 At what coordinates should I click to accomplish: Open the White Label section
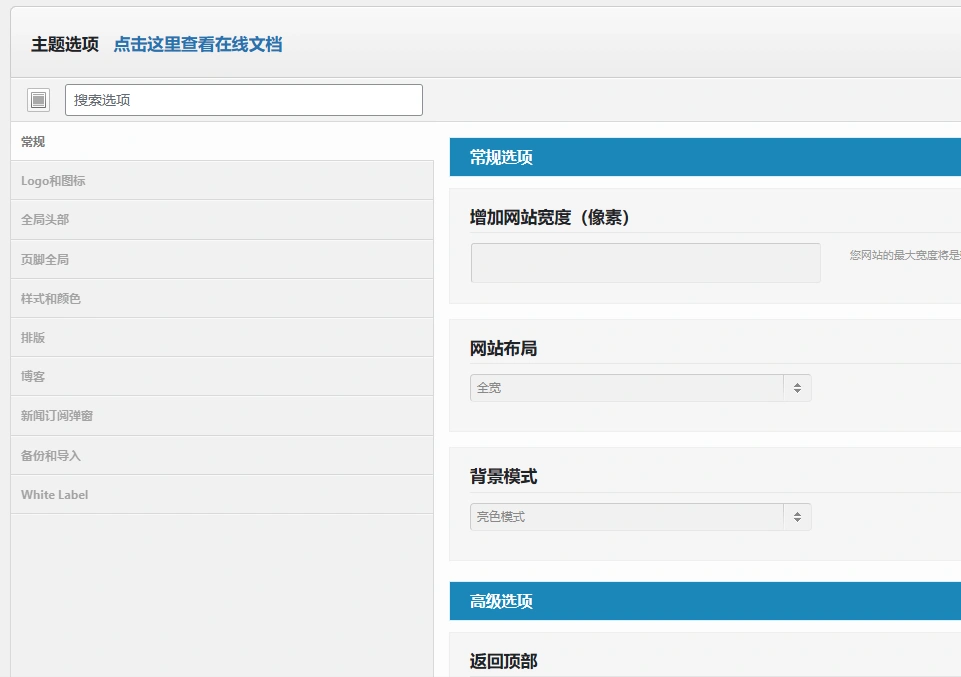click(x=54, y=494)
